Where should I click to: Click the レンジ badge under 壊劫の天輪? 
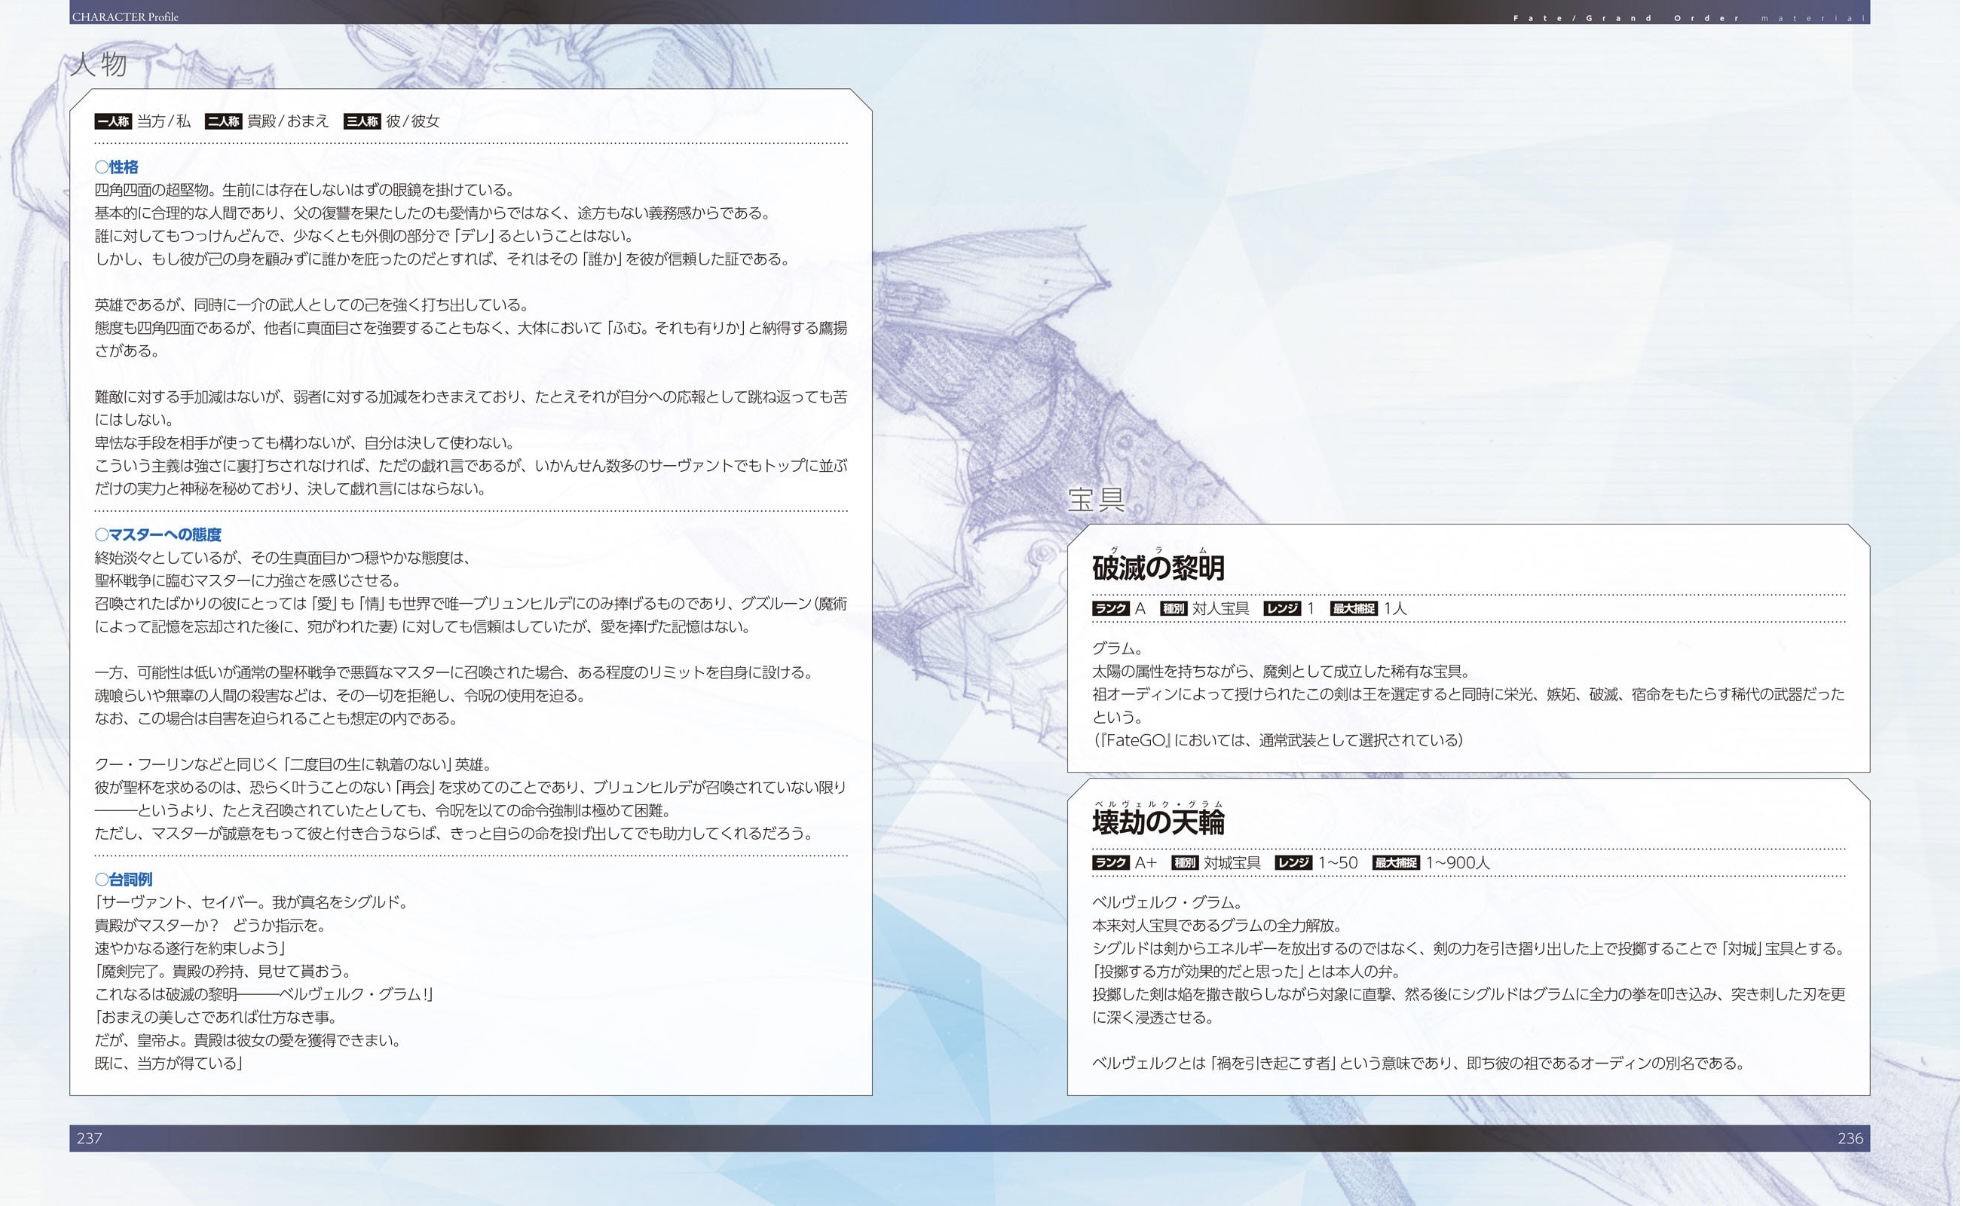(x=1292, y=862)
